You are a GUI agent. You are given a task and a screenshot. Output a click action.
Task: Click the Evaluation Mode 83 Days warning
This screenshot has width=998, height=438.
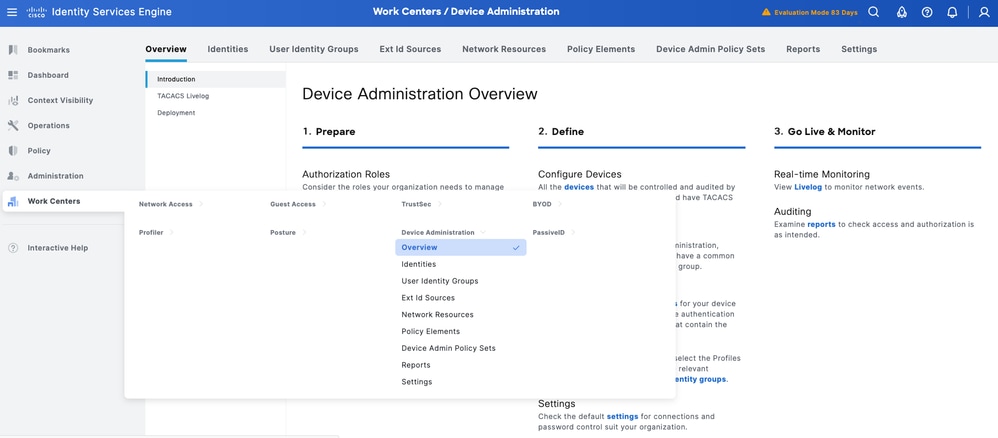pos(808,12)
